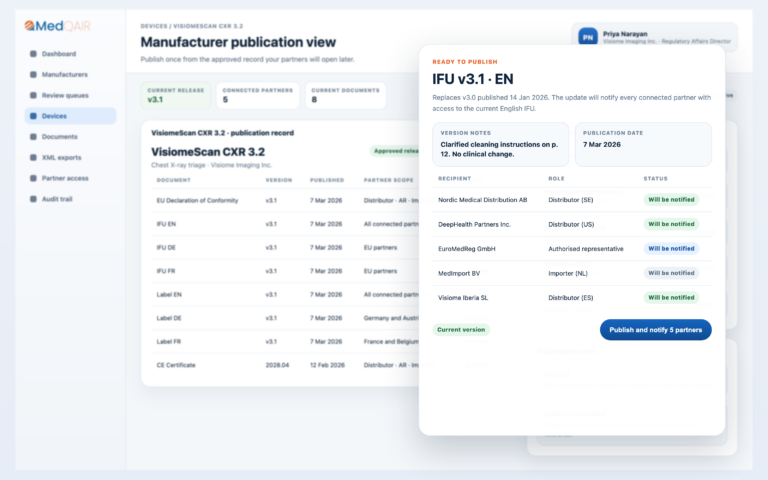This screenshot has width=768, height=480.
Task: Go to Manufacturers section
Action: (x=70, y=74)
